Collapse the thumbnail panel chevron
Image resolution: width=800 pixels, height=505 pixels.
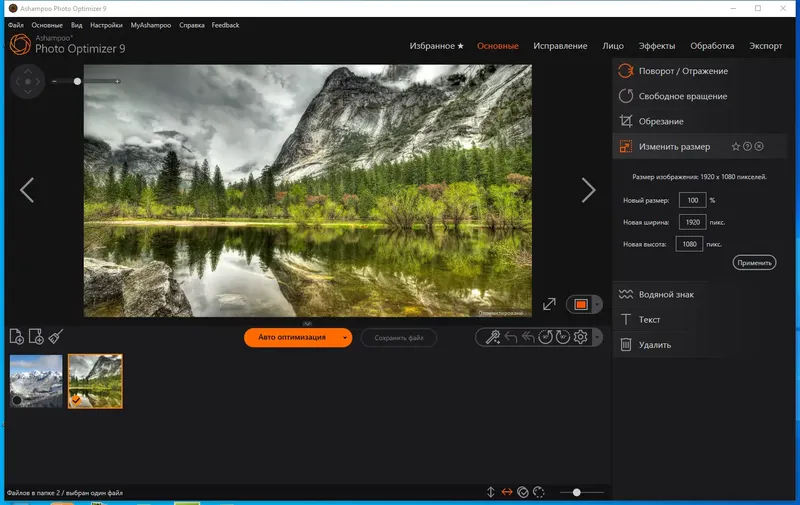tap(308, 323)
